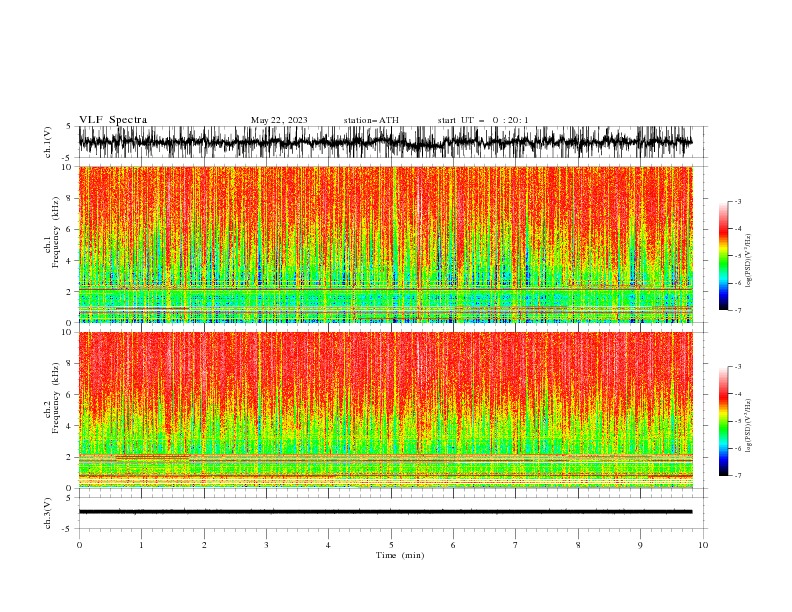
Task: Click the time axis tick label "8"
Action: tap(578, 545)
